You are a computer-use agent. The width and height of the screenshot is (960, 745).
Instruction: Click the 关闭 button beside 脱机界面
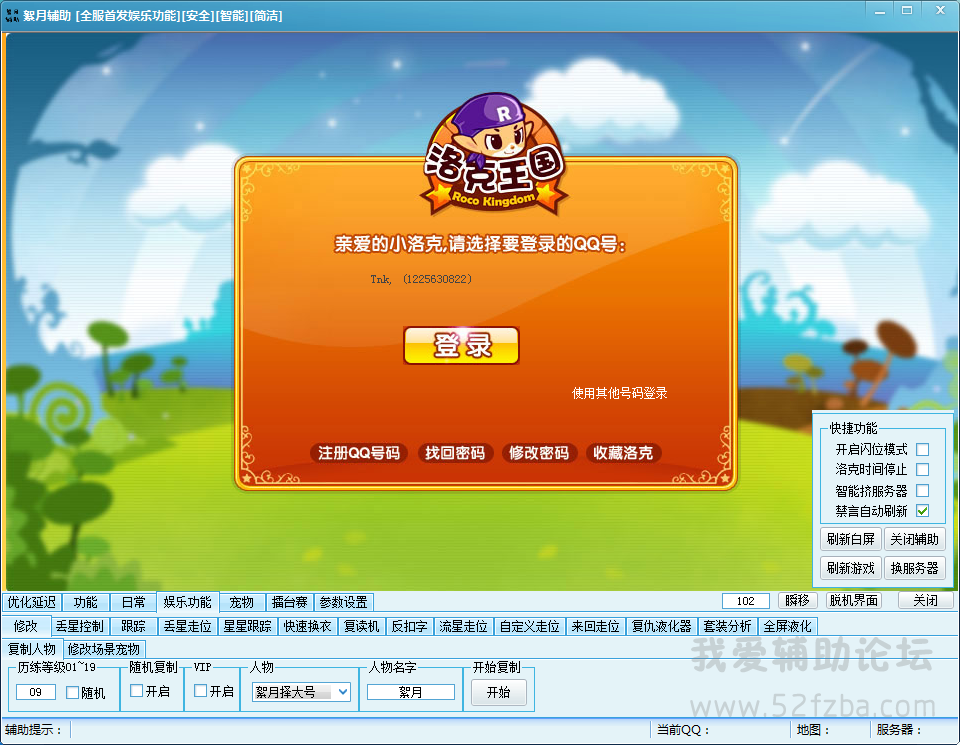point(925,601)
